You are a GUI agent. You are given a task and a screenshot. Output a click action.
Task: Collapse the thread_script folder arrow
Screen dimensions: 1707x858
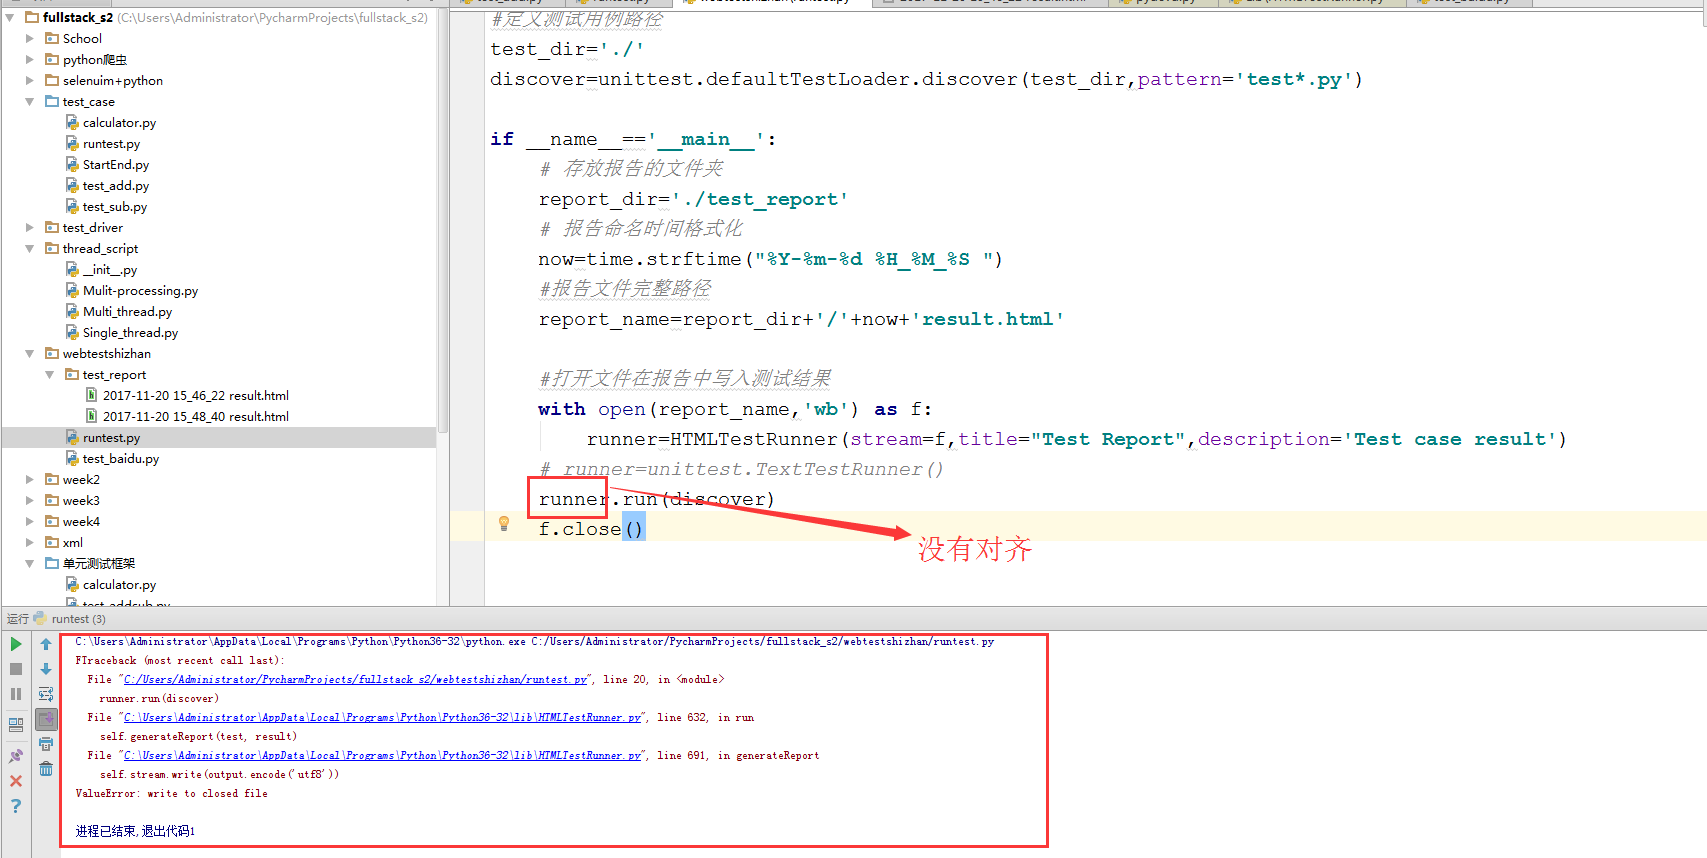(x=30, y=248)
